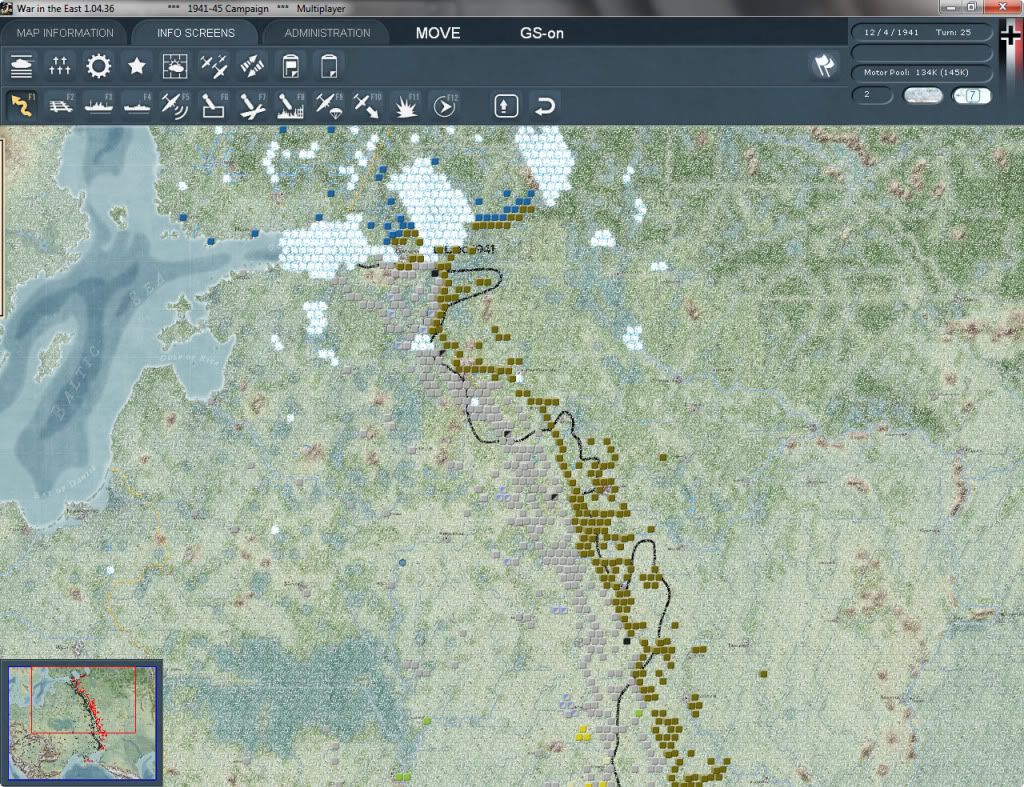The height and width of the screenshot is (787, 1024).
Task: Switch to the Info Screens tab
Action: click(x=195, y=33)
